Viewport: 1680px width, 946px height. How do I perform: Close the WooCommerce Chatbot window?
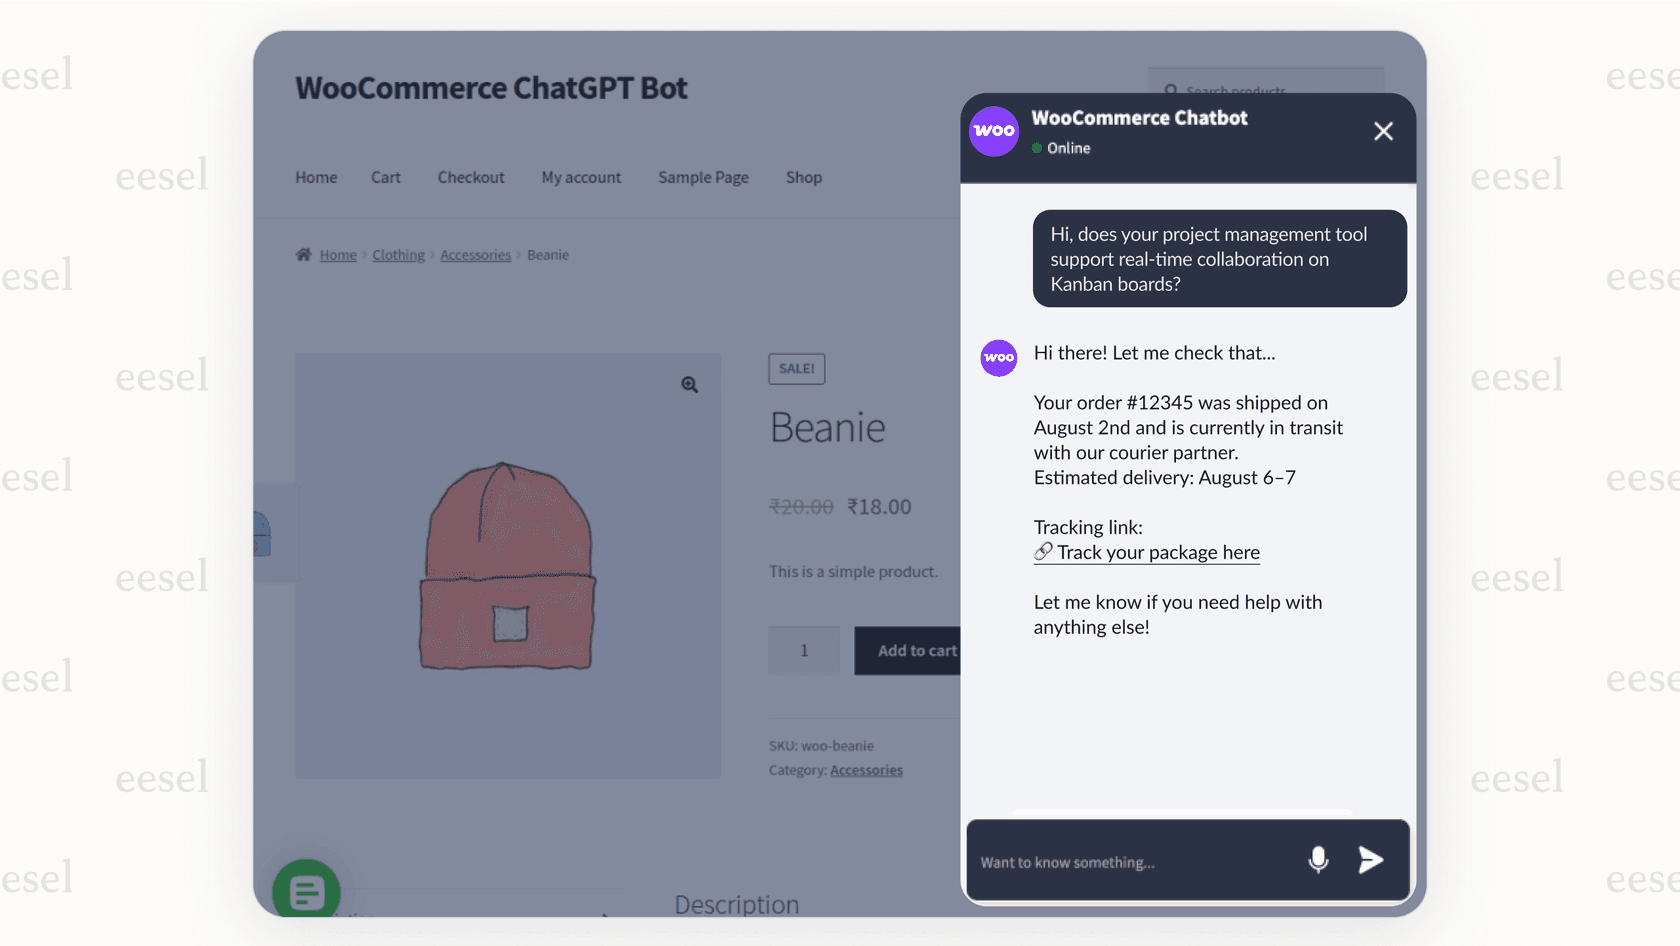tap(1383, 131)
